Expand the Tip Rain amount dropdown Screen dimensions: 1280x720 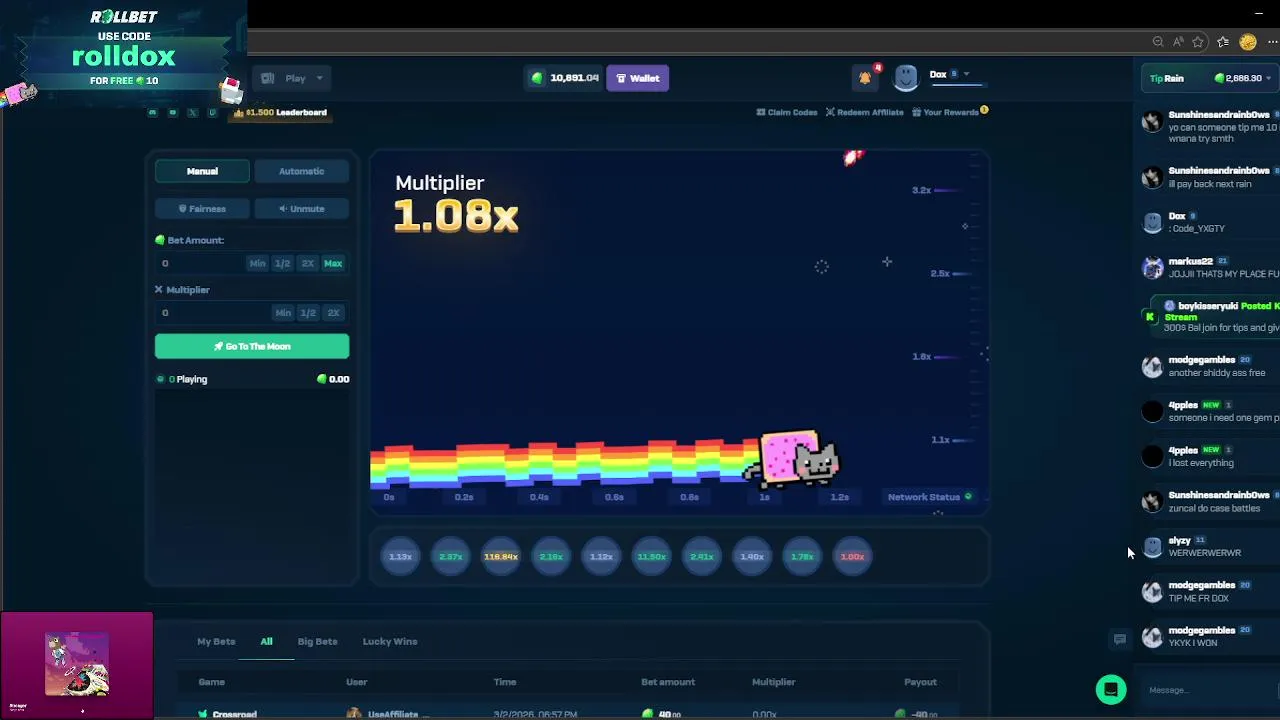click(1270, 78)
